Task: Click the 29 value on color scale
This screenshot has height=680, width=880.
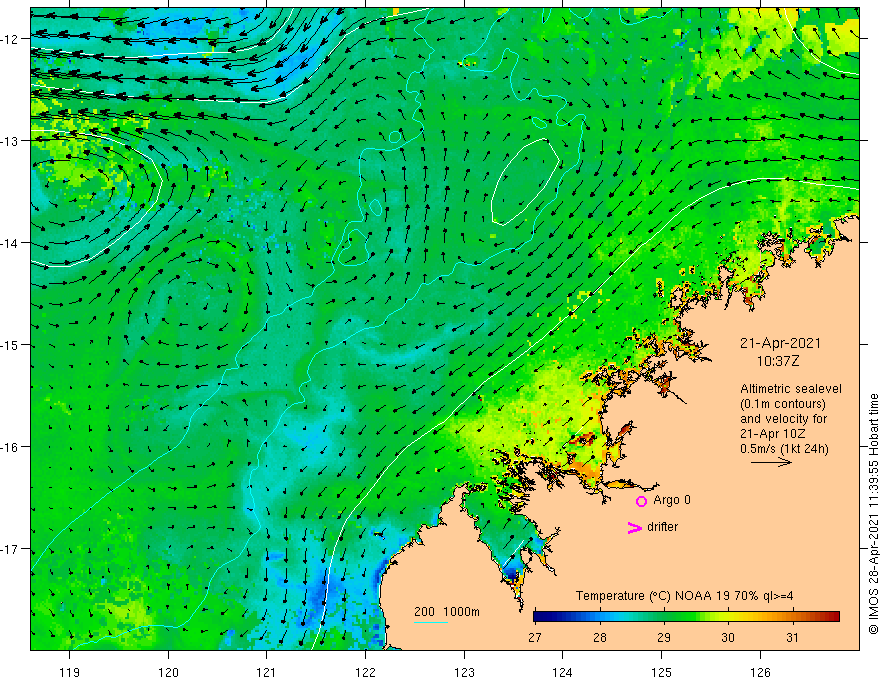Action: point(663,638)
